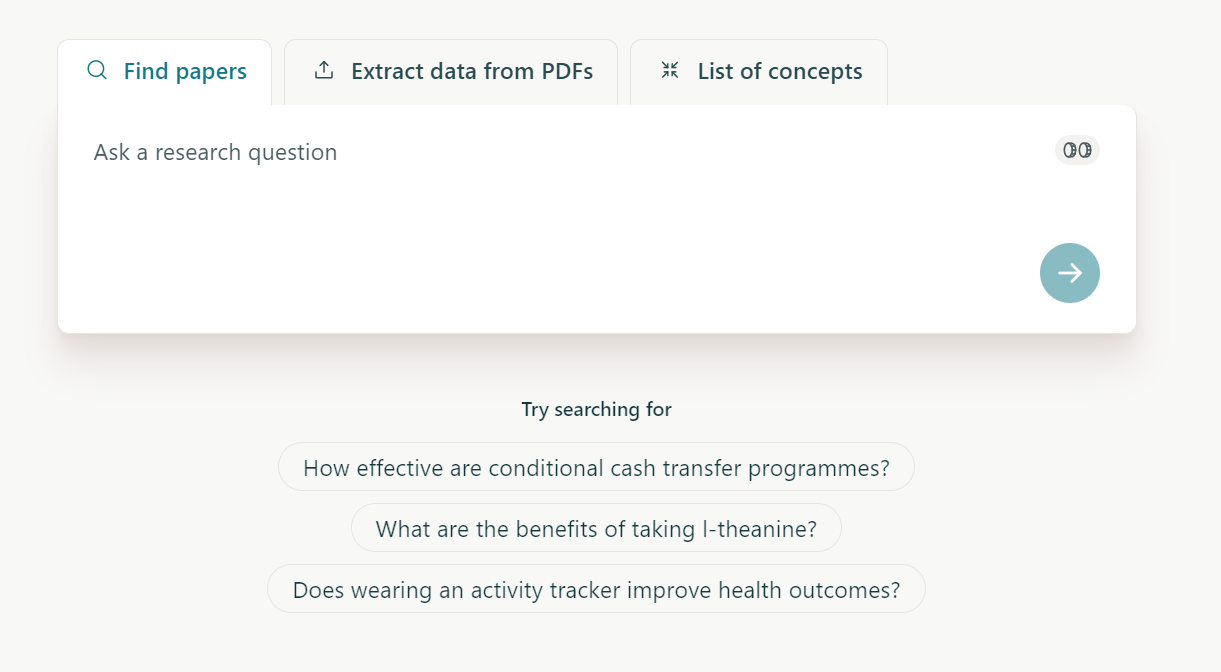Try 'How effective are conditional cash transfer programmes?'
Image resolution: width=1221 pixels, height=672 pixels.
tap(596, 467)
